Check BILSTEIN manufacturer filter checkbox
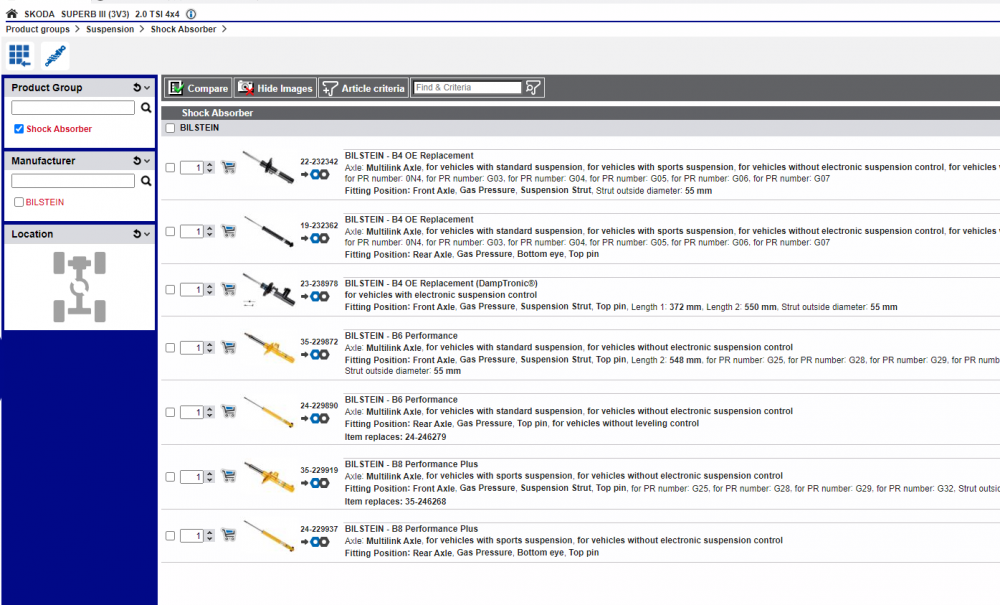Viewport: 1000px width, 605px height. point(19,202)
